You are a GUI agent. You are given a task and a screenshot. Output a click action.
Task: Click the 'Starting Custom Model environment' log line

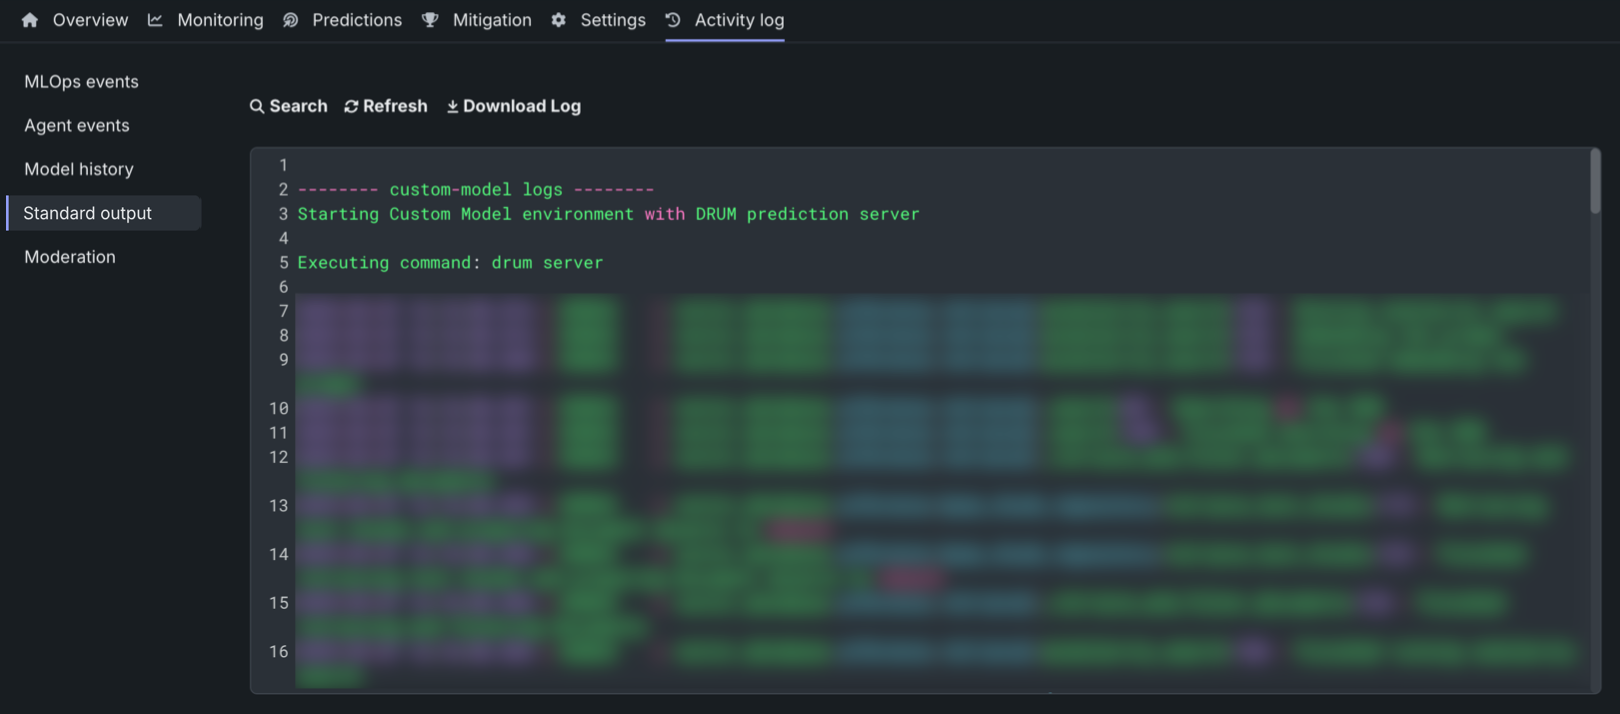(608, 214)
